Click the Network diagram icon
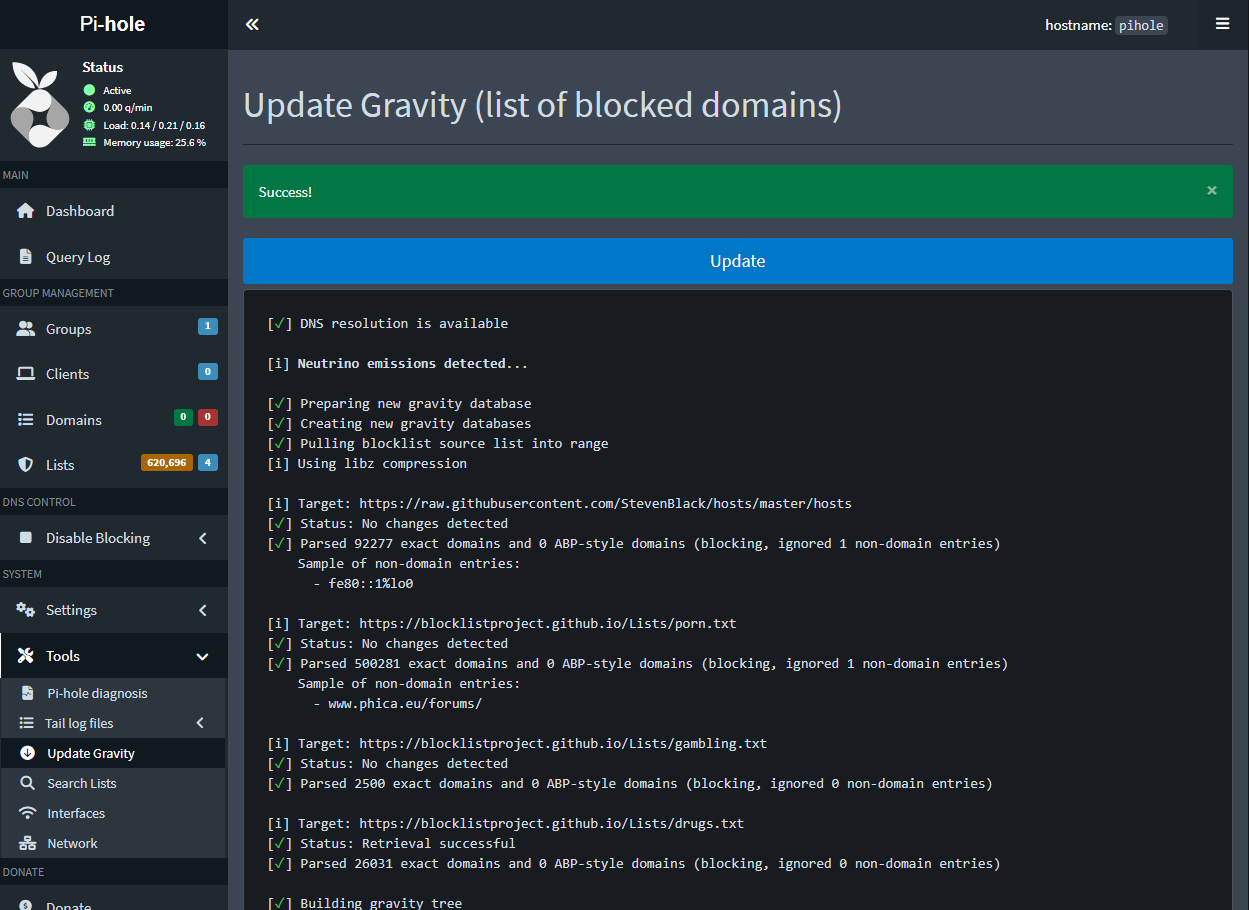The width and height of the screenshot is (1249, 910). pyautogui.click(x=27, y=843)
